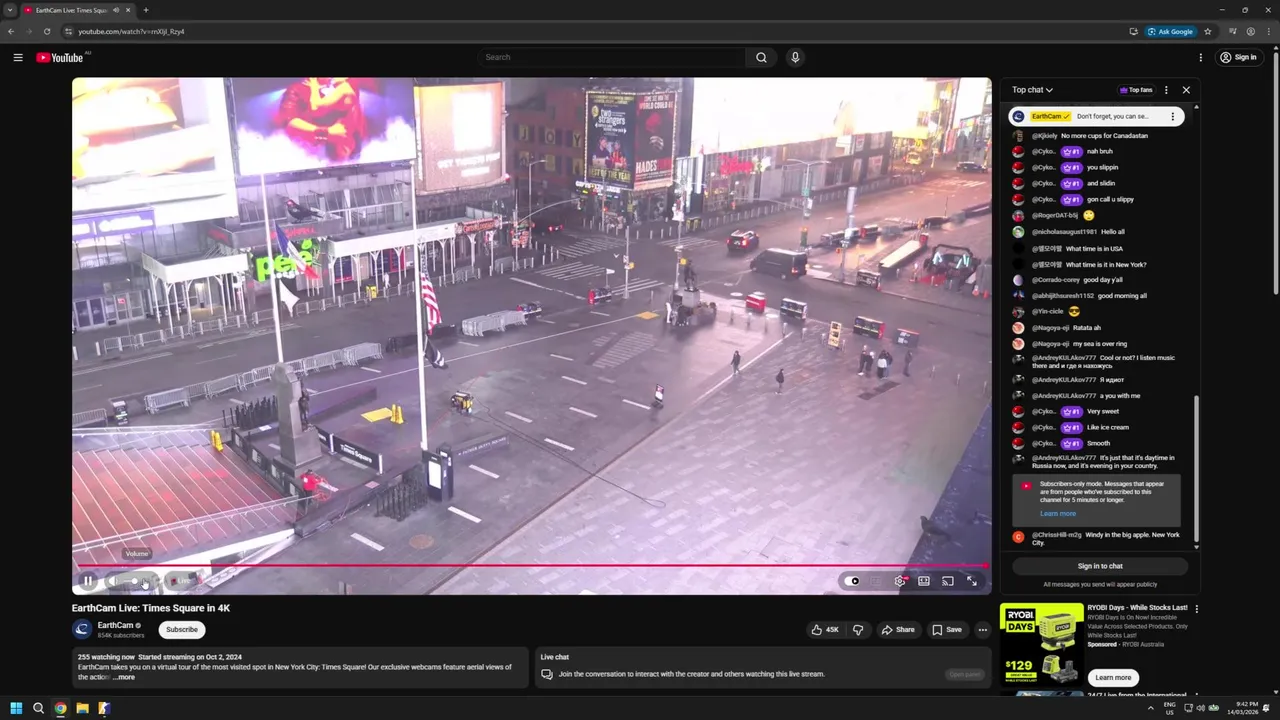The width and height of the screenshot is (1280, 720).
Task: Open the Top fans leaderboard
Action: coord(1136,90)
